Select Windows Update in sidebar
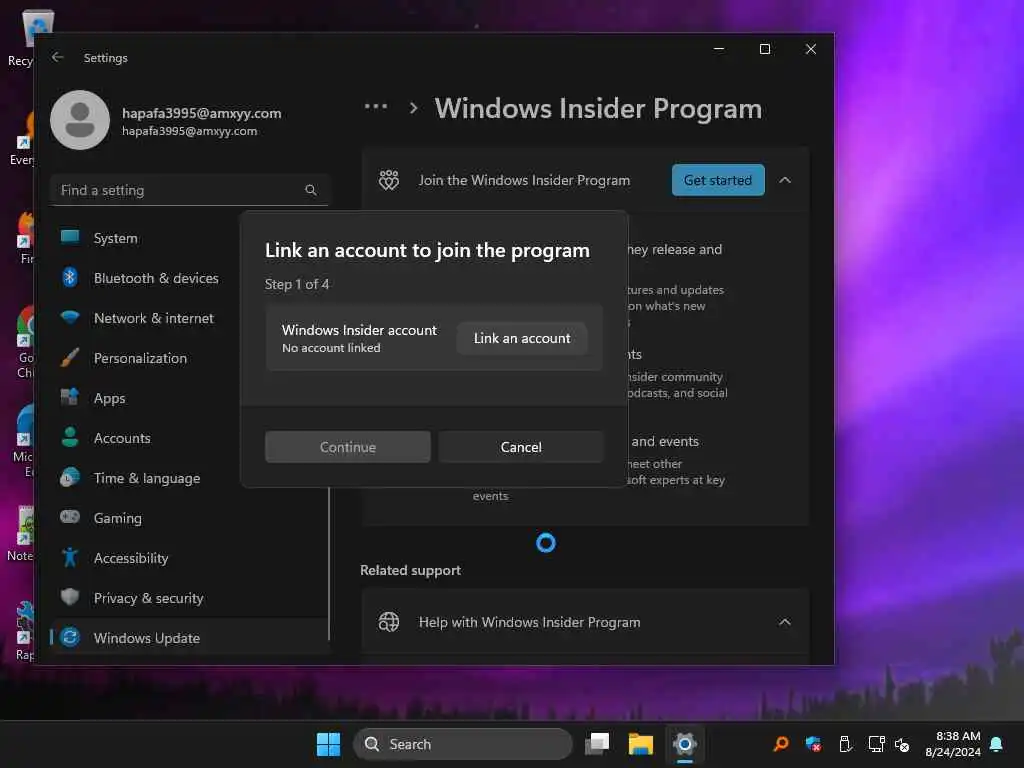The height and width of the screenshot is (768, 1024). pos(189,638)
